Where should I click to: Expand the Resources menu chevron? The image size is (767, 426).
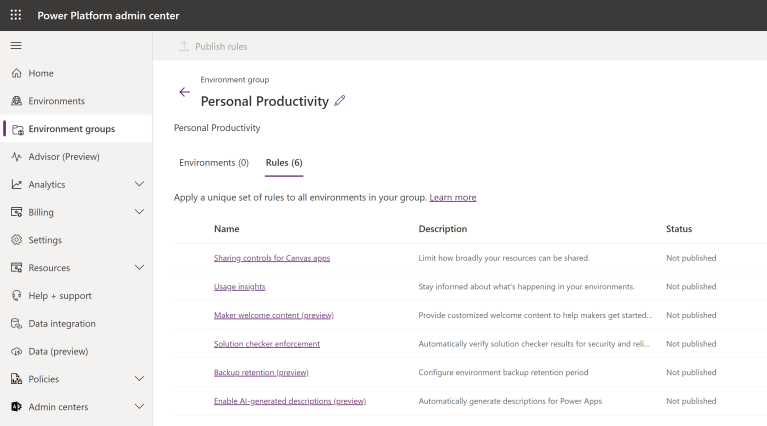click(x=139, y=268)
